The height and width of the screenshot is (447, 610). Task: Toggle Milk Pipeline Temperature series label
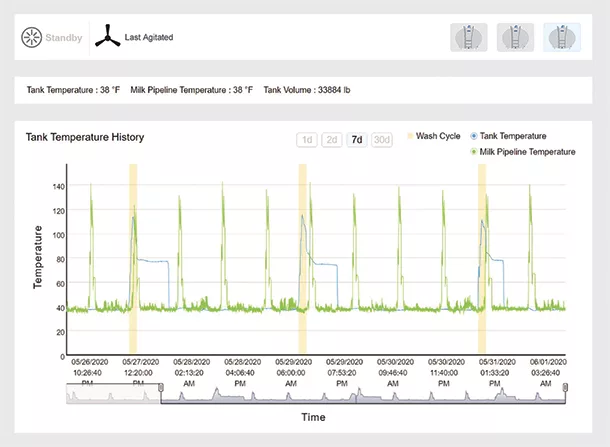click(x=527, y=152)
